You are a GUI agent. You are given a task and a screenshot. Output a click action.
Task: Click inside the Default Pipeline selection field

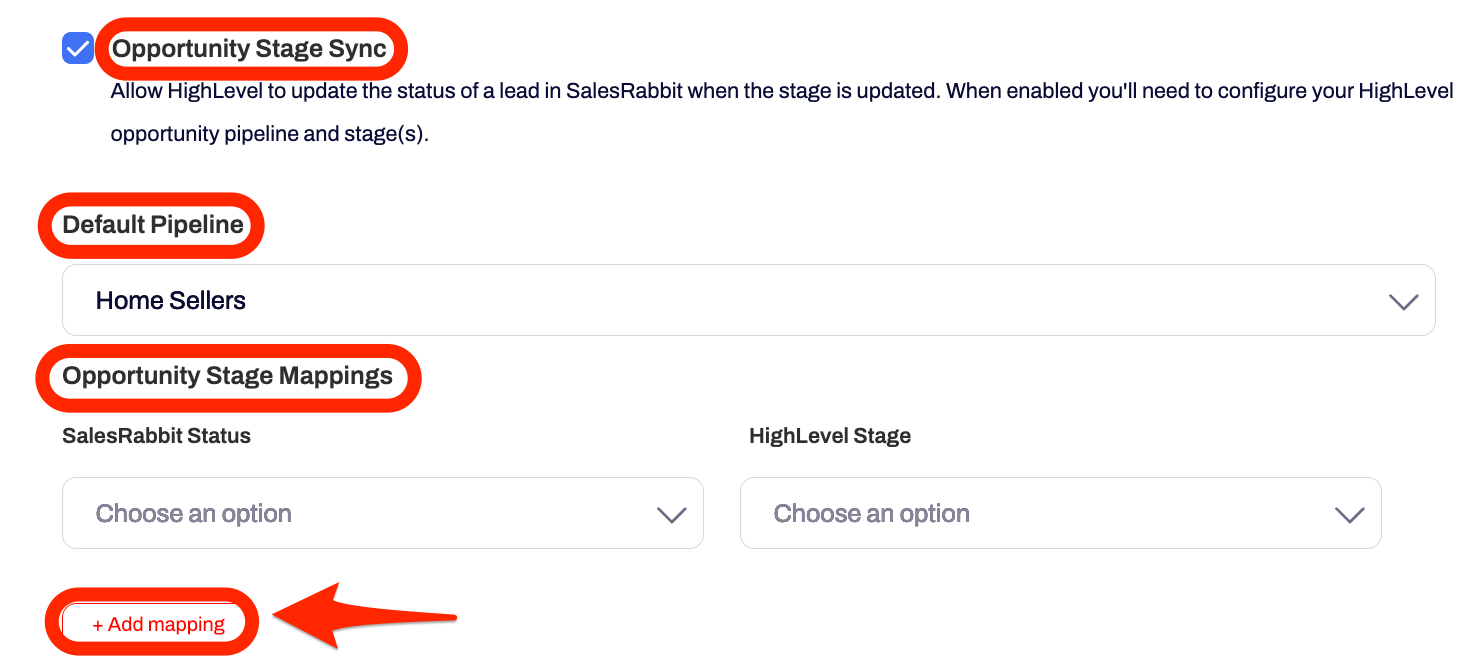point(748,299)
